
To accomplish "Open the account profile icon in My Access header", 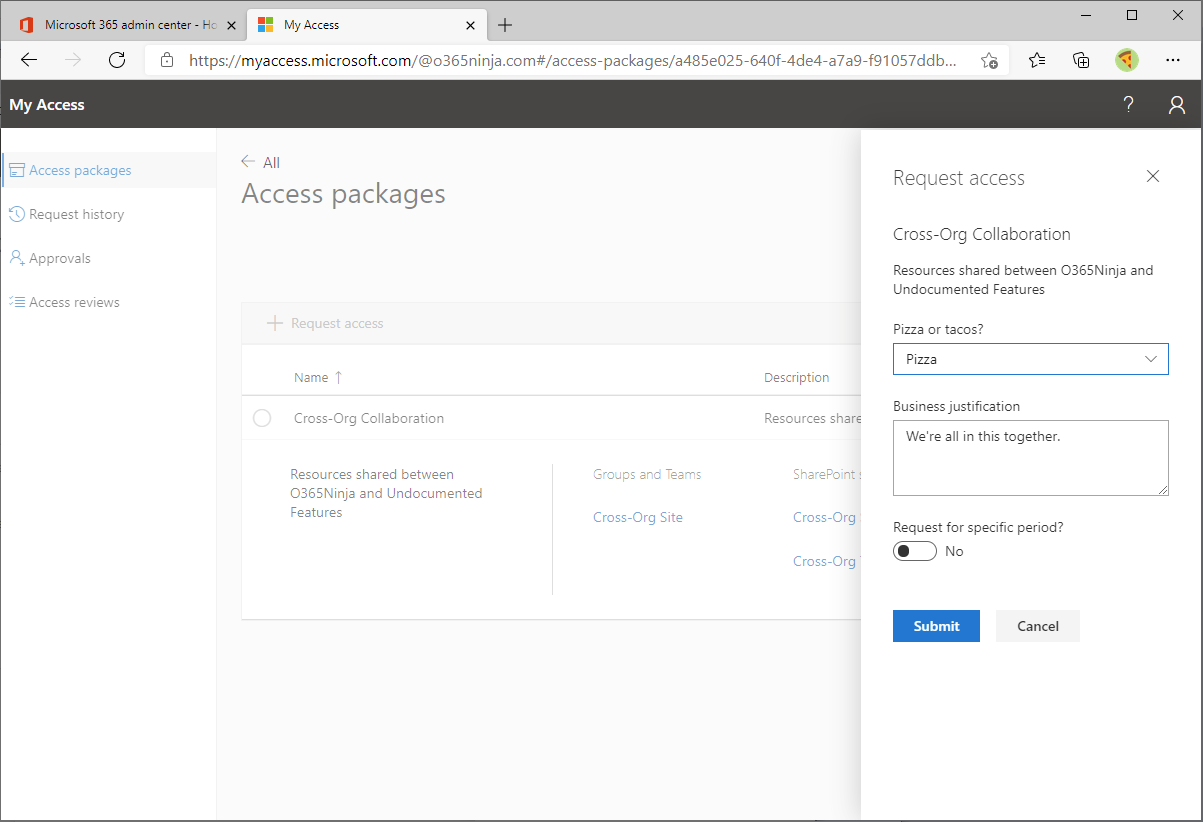I will tap(1176, 104).
